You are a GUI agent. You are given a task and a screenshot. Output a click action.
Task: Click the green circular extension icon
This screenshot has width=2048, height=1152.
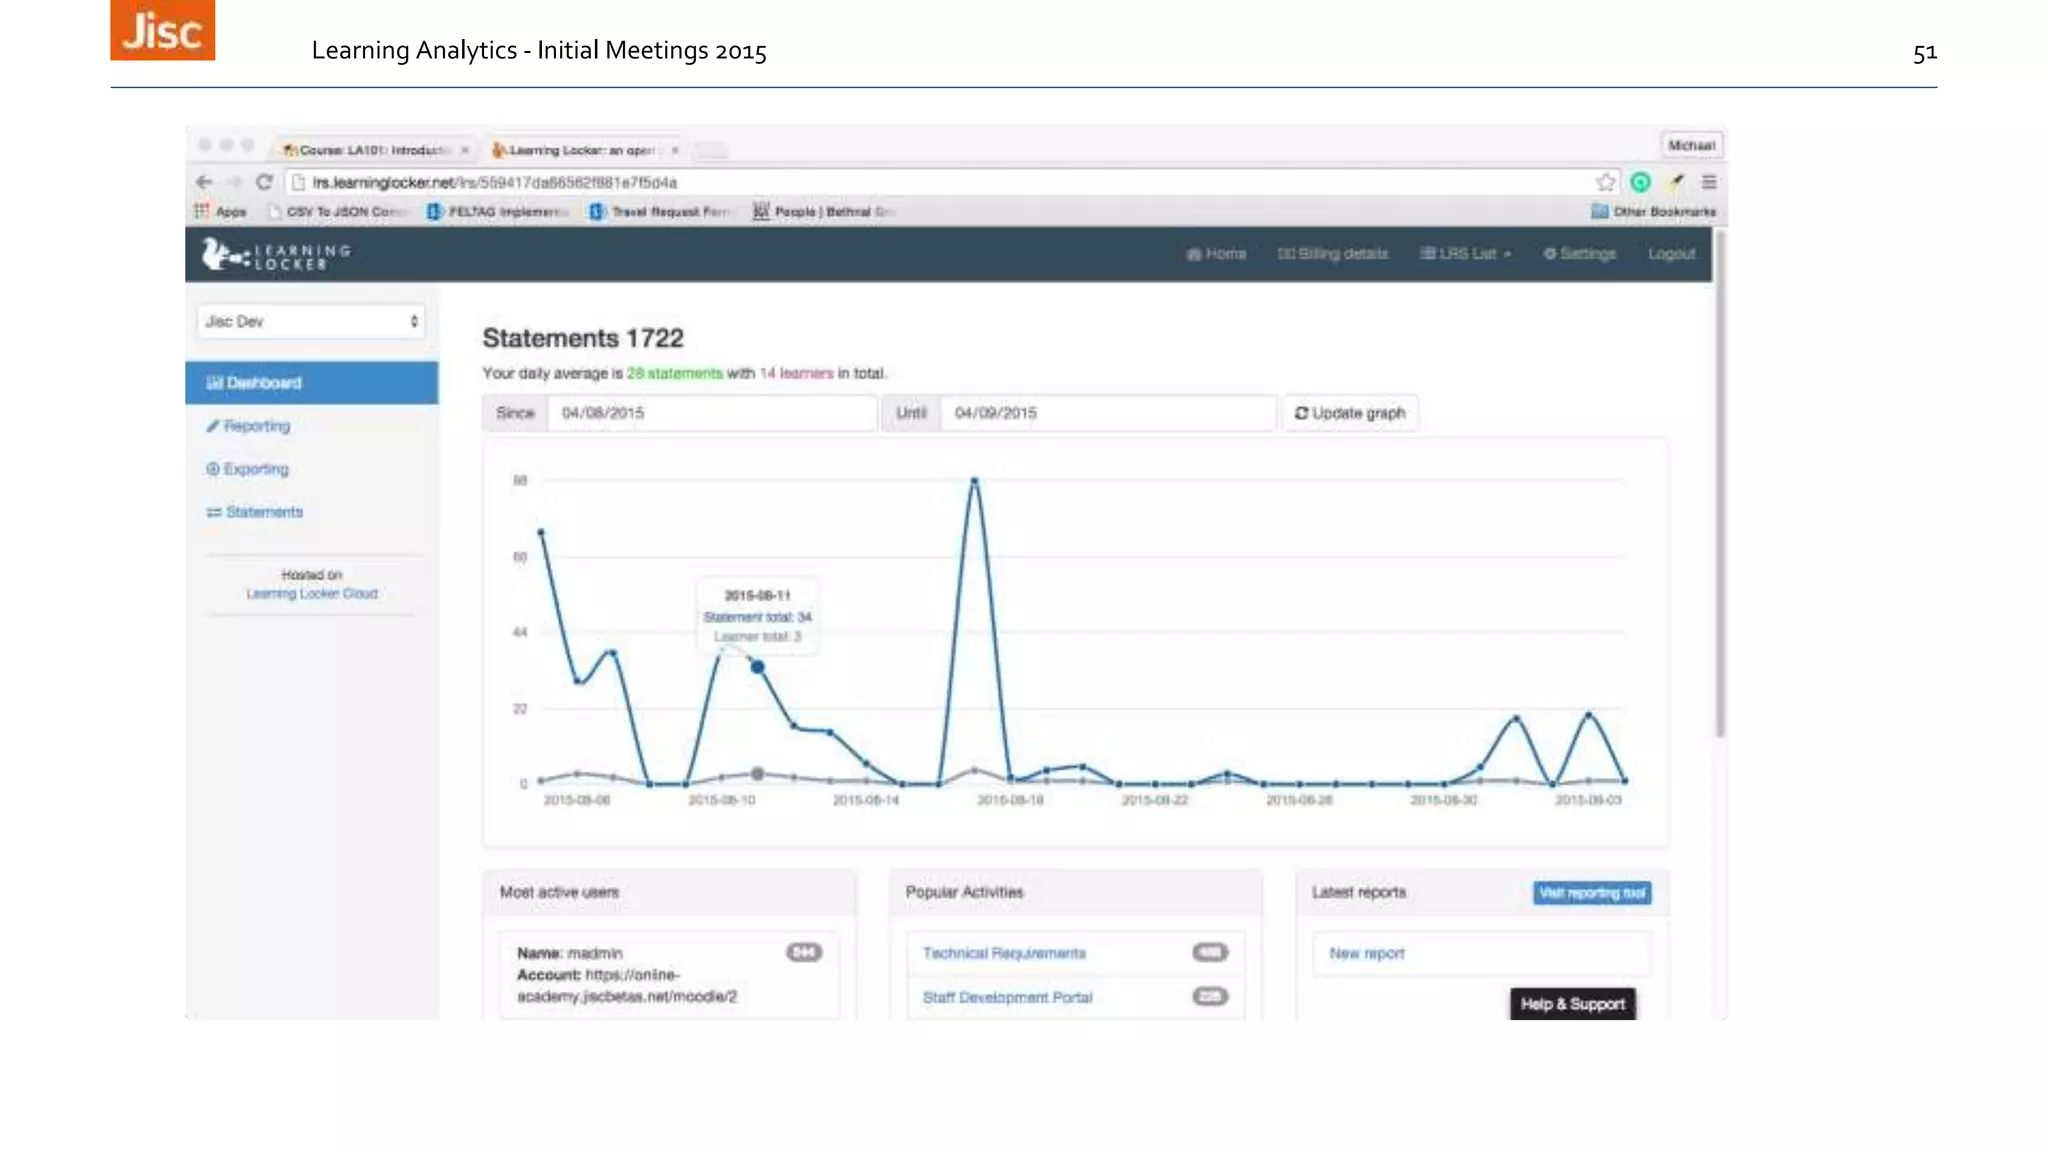pos(1640,182)
